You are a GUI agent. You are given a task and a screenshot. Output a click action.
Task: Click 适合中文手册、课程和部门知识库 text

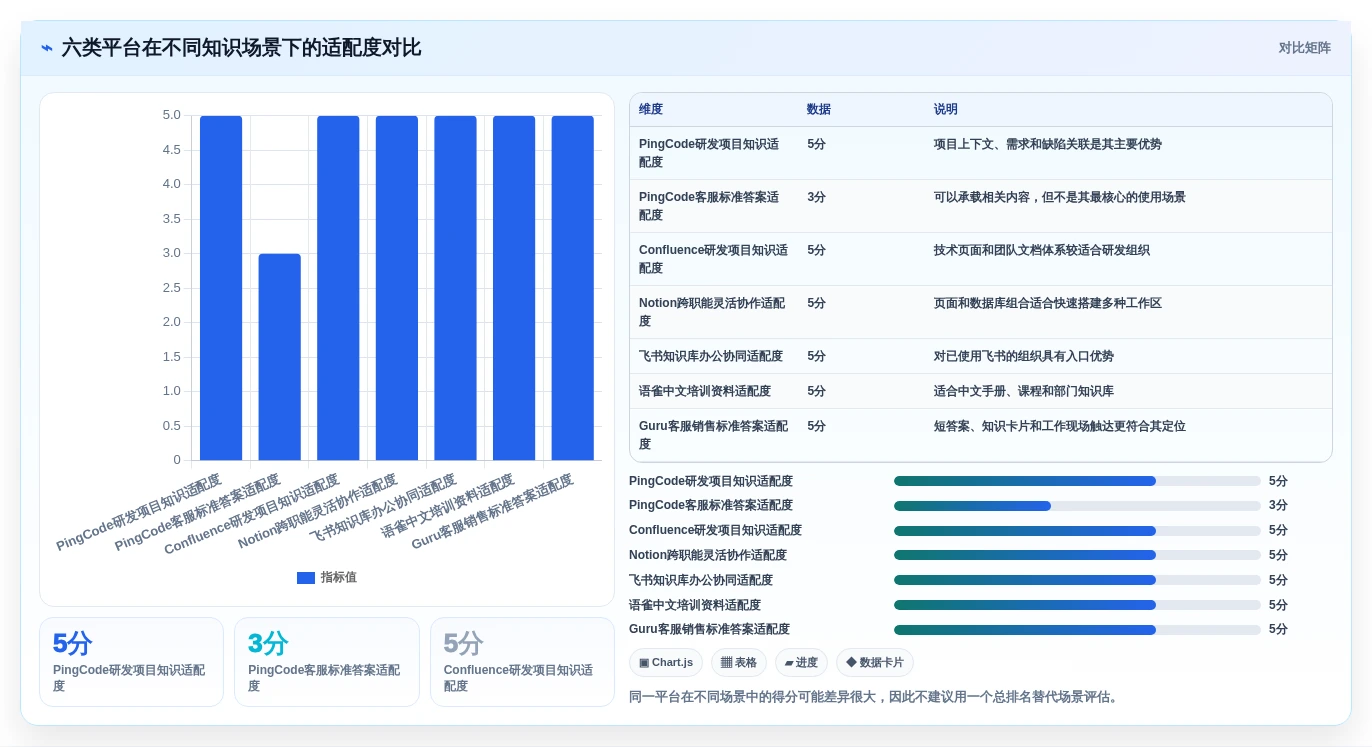pos(1024,391)
